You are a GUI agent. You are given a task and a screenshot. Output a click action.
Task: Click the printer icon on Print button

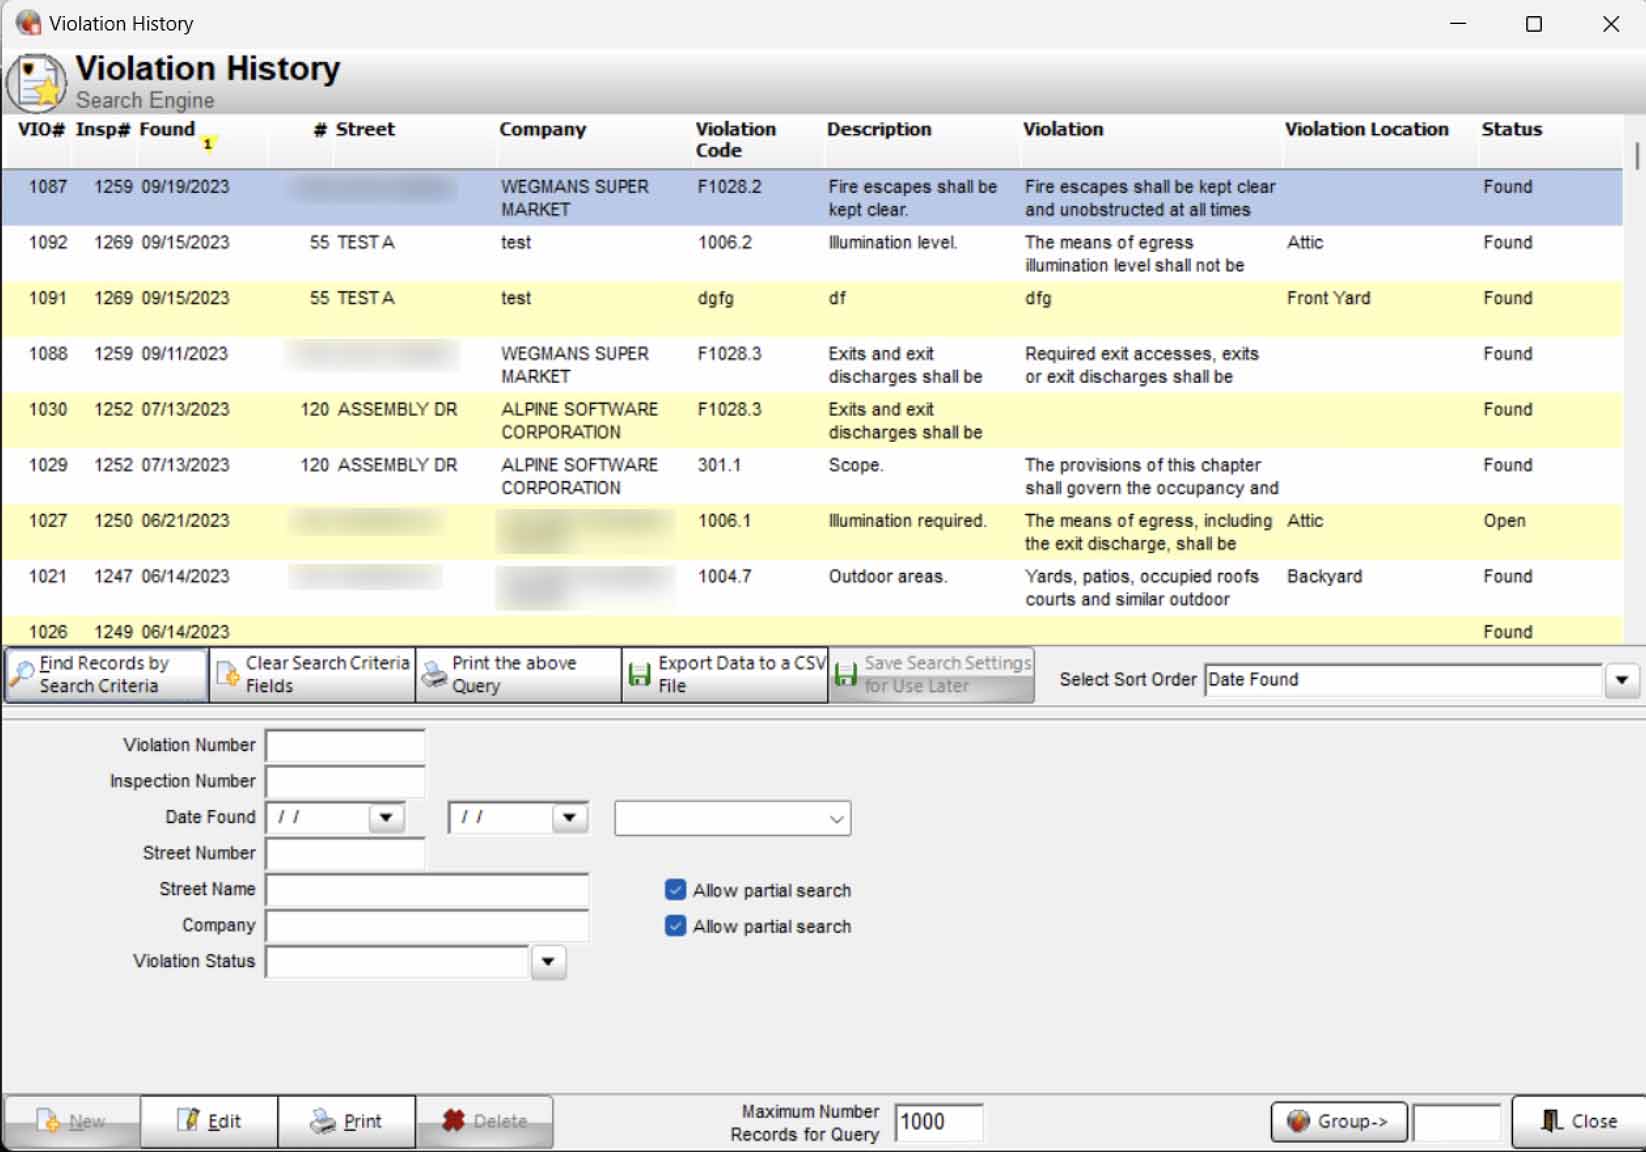[323, 1121]
